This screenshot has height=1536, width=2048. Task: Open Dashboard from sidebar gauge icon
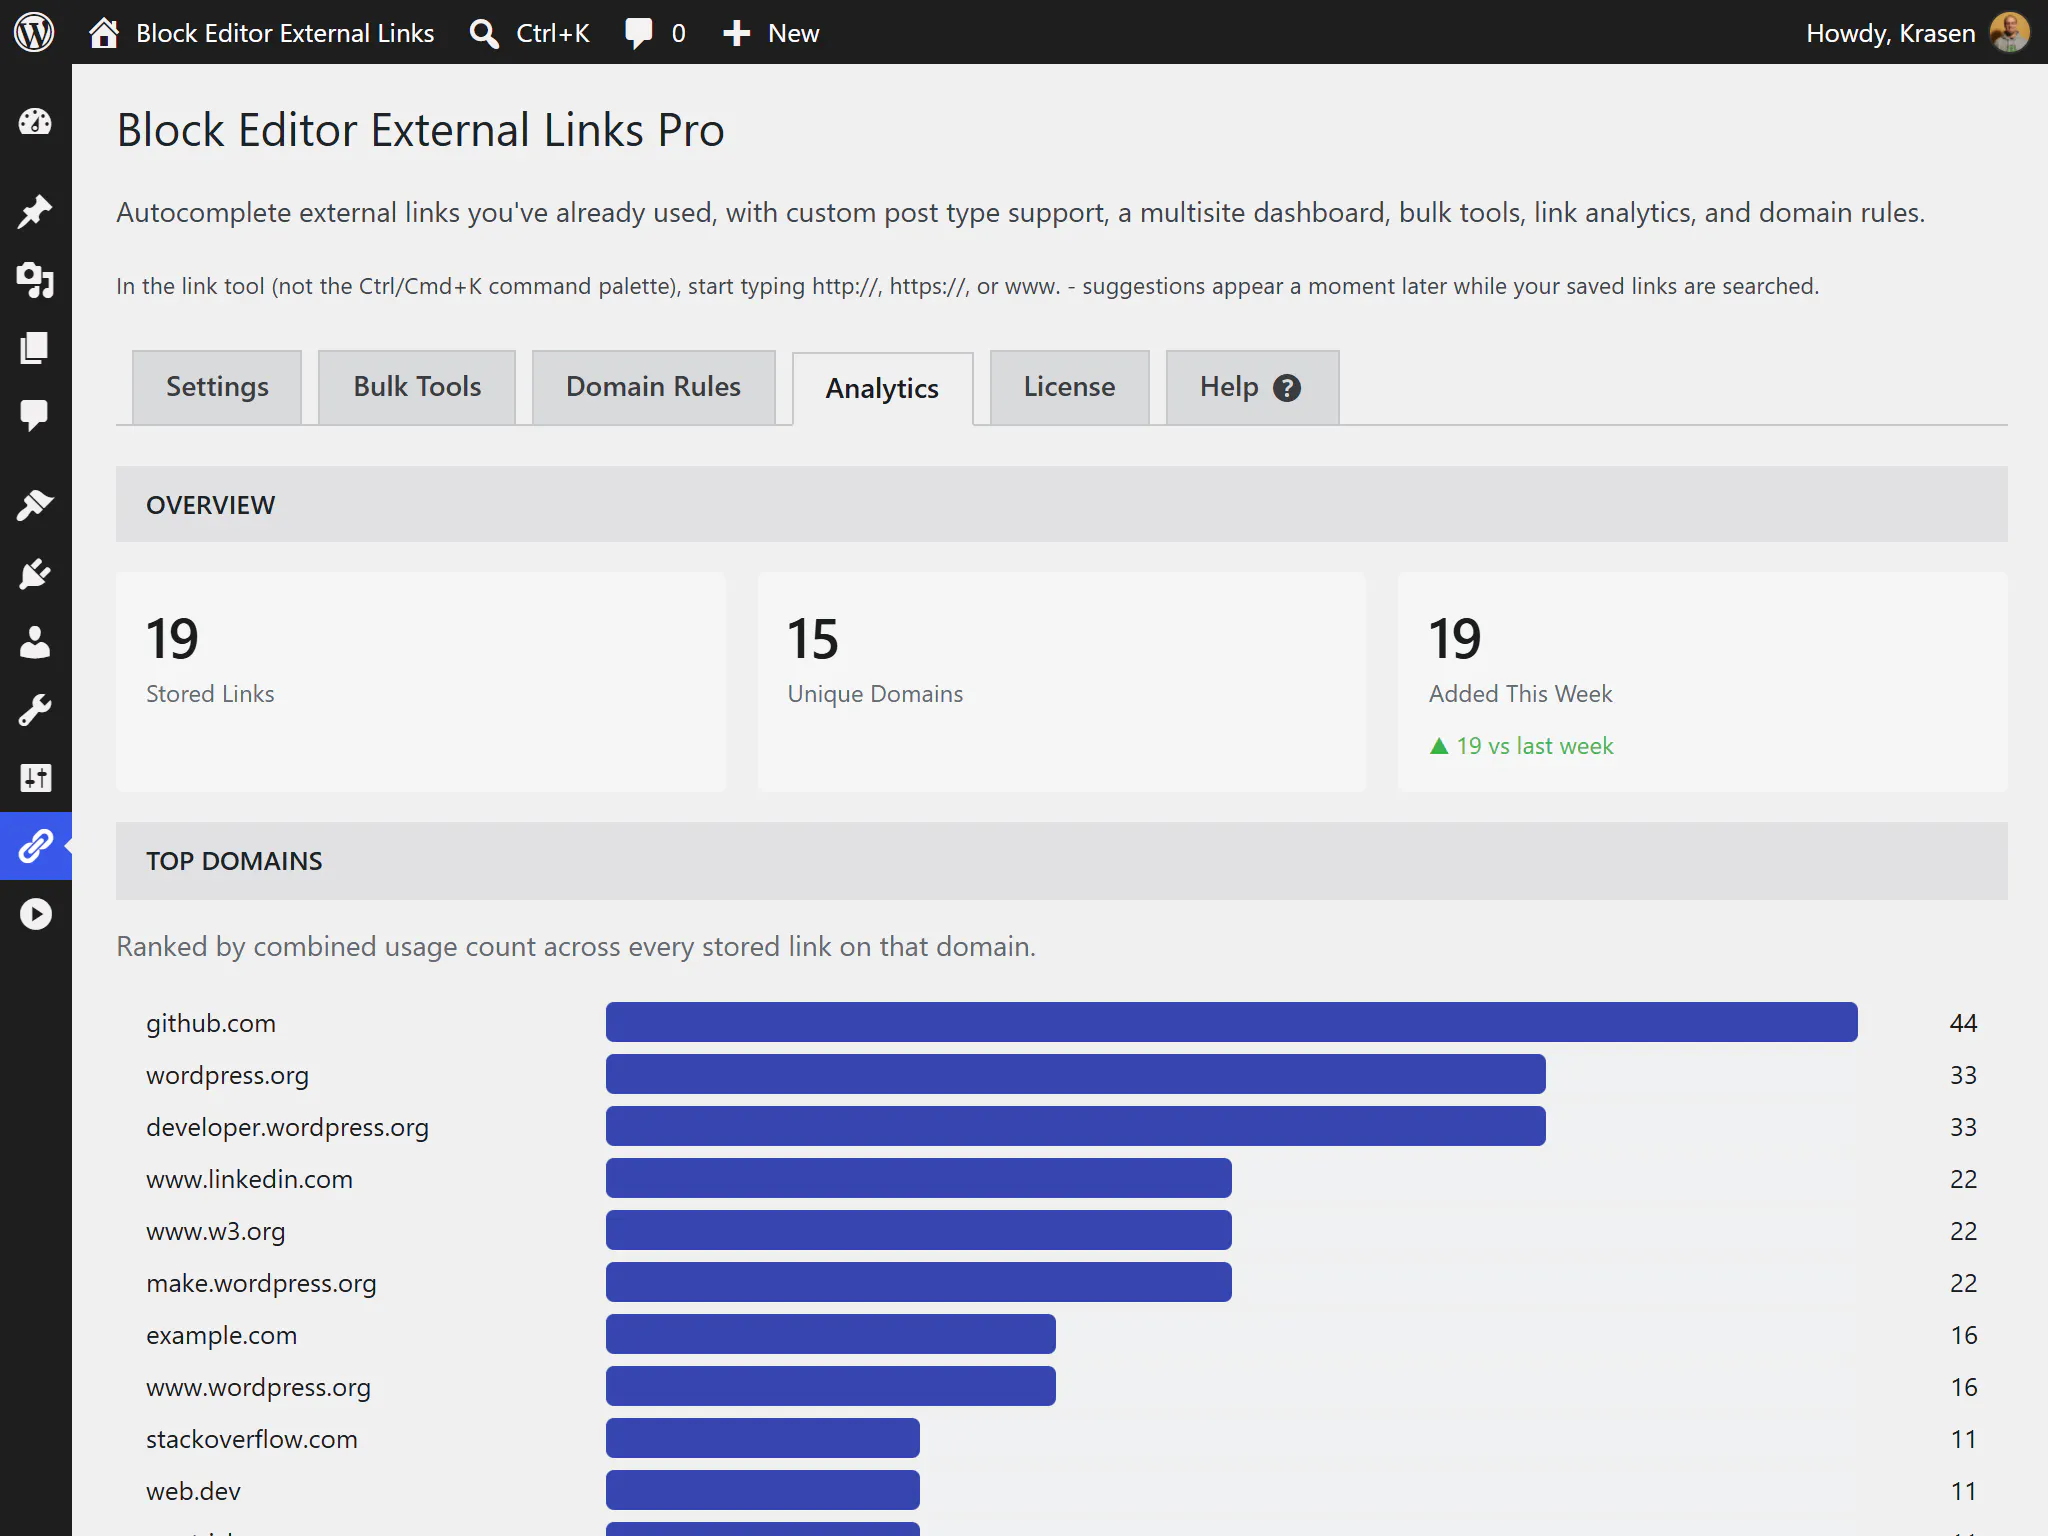tap(35, 122)
